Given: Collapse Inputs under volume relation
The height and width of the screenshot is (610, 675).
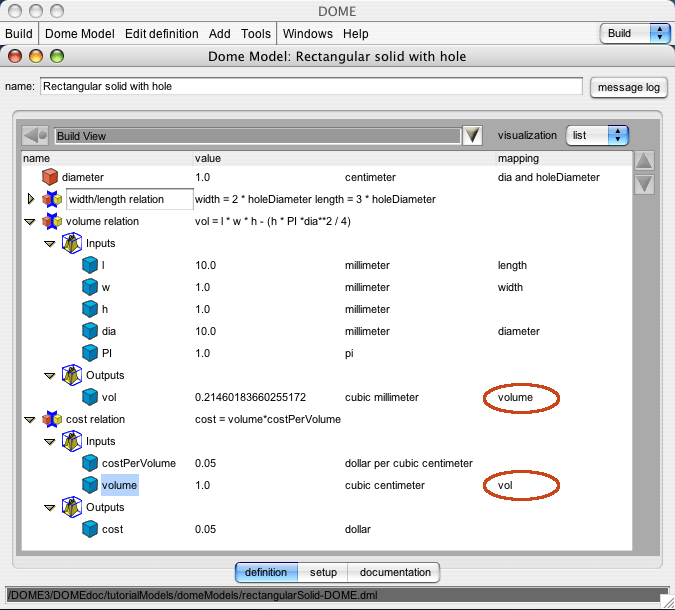Looking at the screenshot, I should click(50, 244).
